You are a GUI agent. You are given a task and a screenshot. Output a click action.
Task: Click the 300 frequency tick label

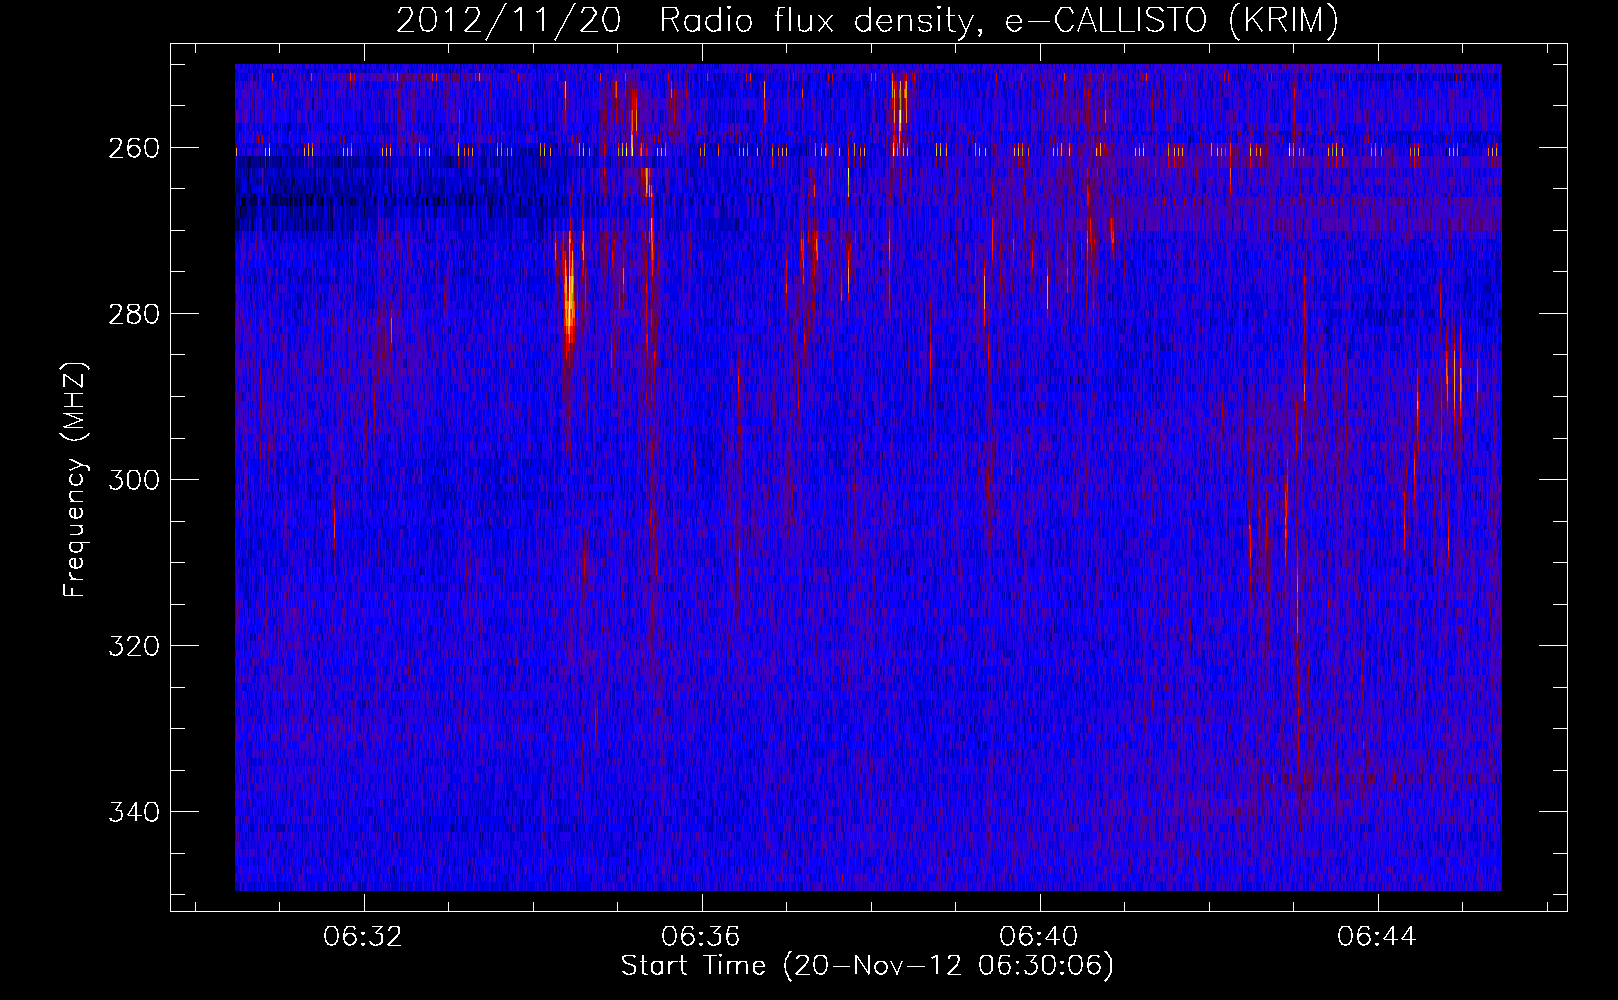[133, 480]
